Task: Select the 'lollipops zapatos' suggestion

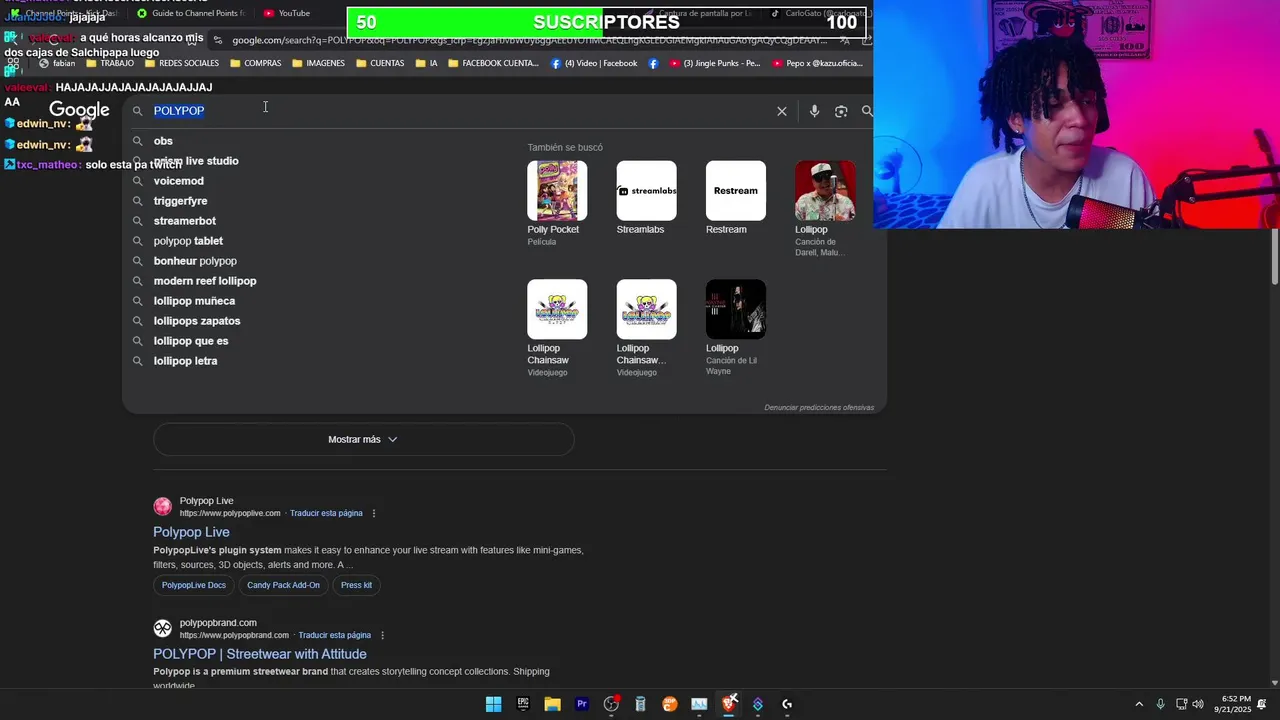Action: tap(197, 321)
